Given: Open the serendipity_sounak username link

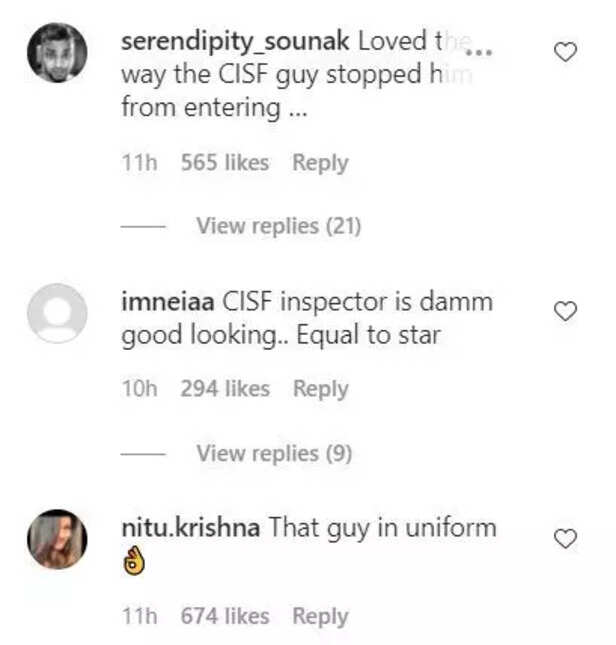Looking at the screenshot, I should point(234,42).
